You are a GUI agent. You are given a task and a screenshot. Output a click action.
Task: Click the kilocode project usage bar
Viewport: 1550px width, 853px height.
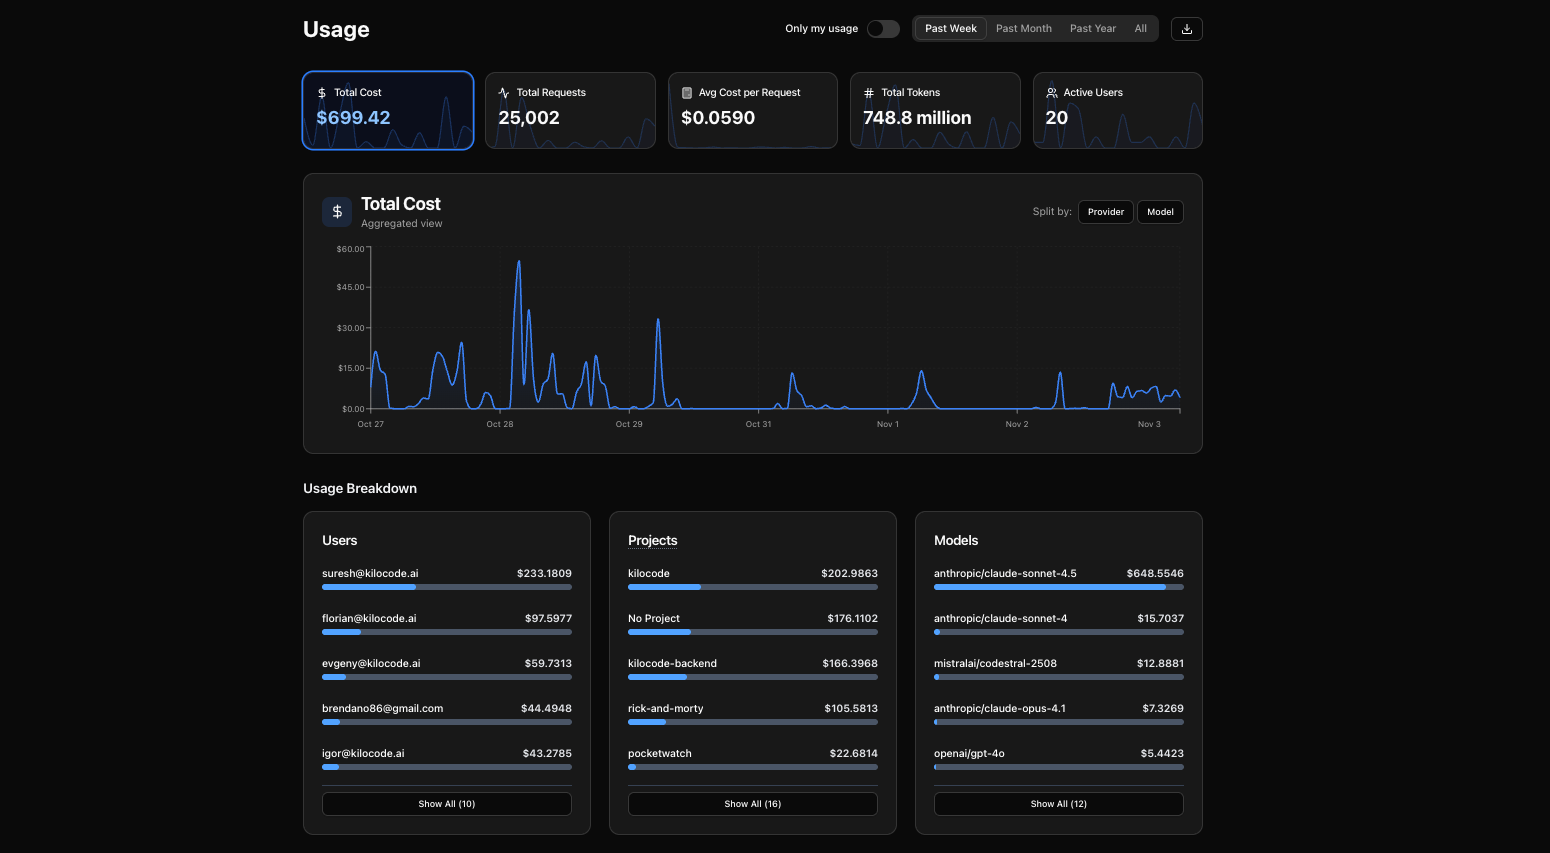click(x=753, y=587)
